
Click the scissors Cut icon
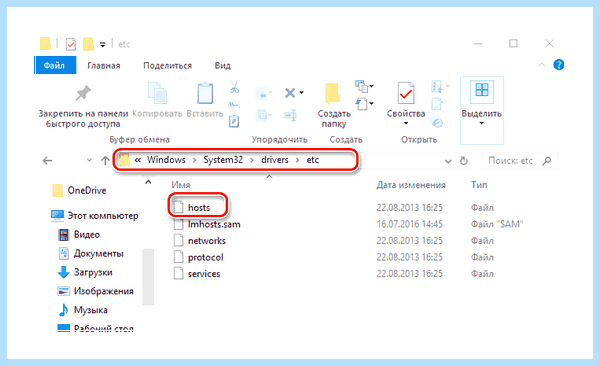click(234, 87)
